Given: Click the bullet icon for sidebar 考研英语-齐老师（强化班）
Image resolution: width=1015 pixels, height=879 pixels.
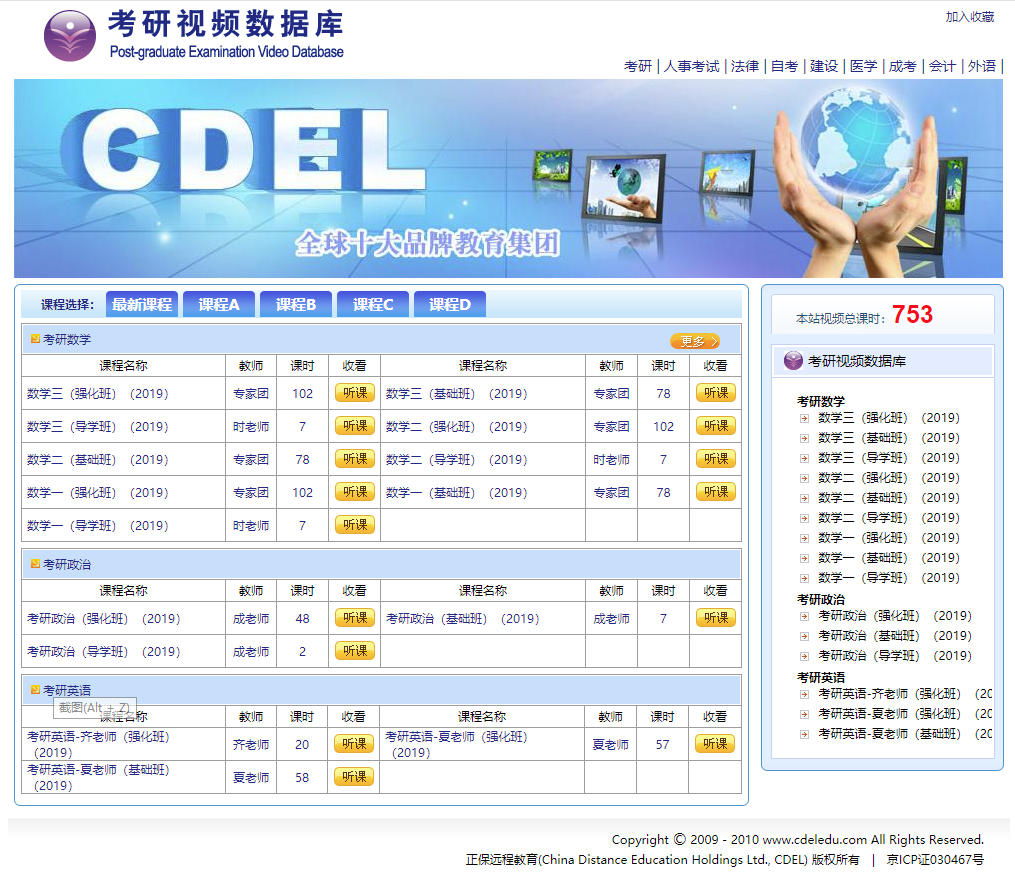Looking at the screenshot, I should (x=804, y=694).
